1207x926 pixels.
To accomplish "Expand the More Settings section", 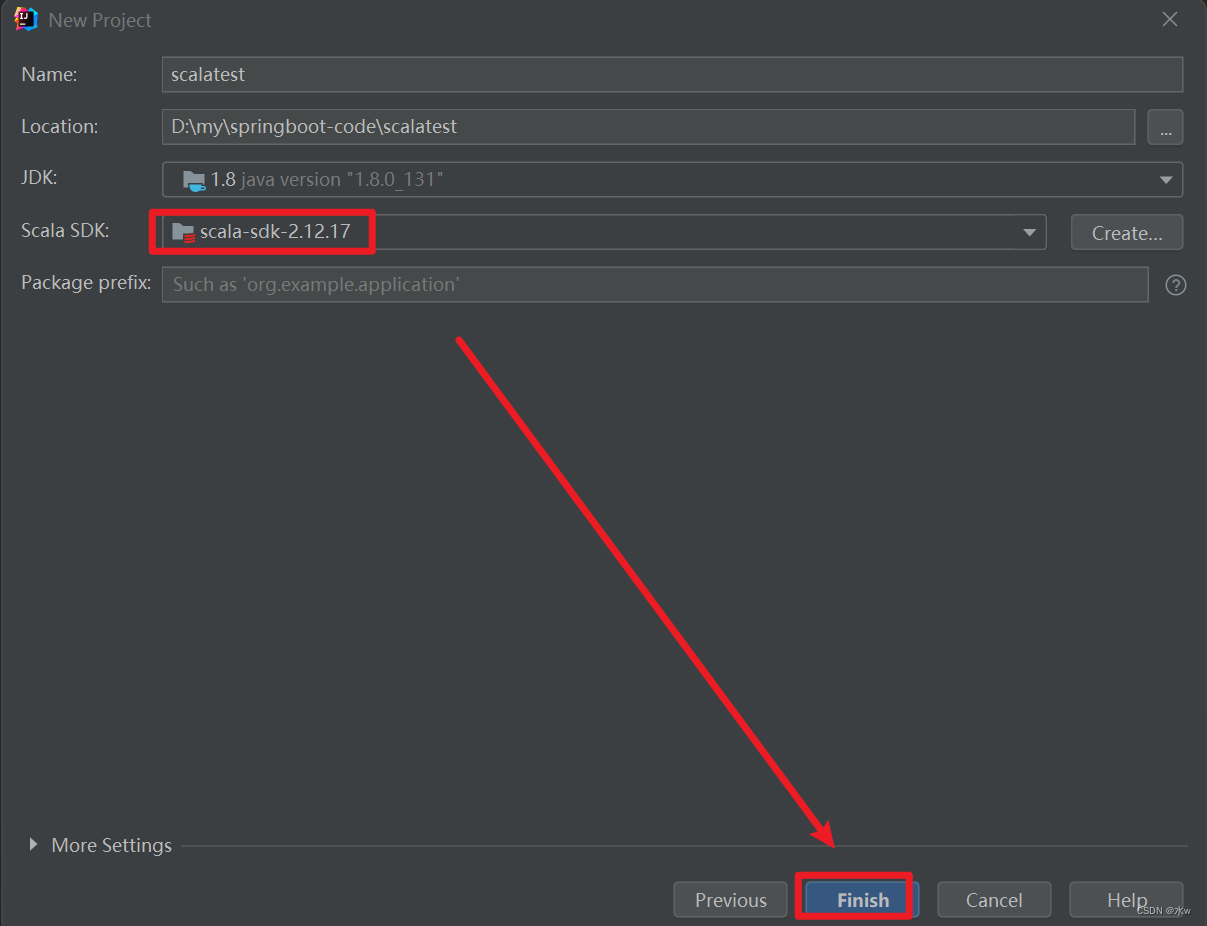I will (x=32, y=845).
